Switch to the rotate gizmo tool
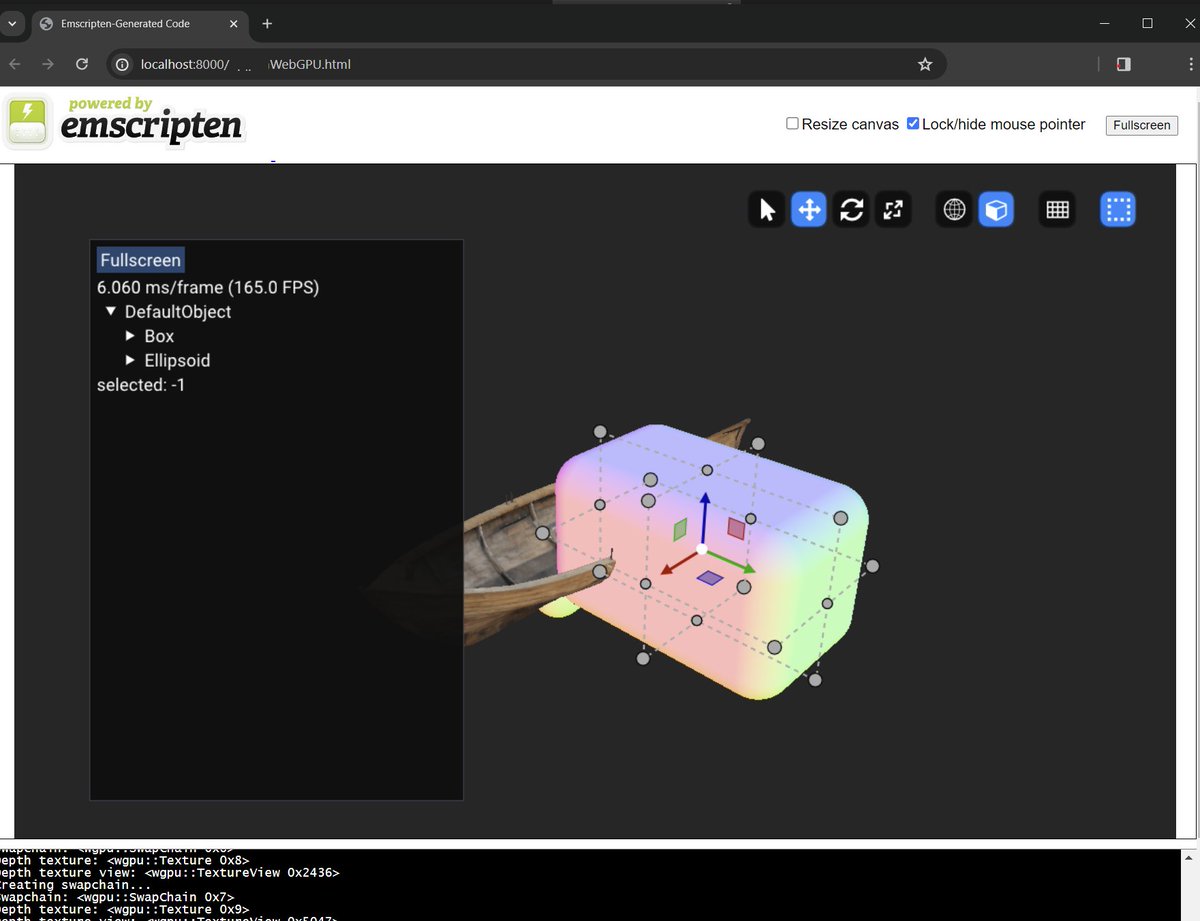 (851, 210)
